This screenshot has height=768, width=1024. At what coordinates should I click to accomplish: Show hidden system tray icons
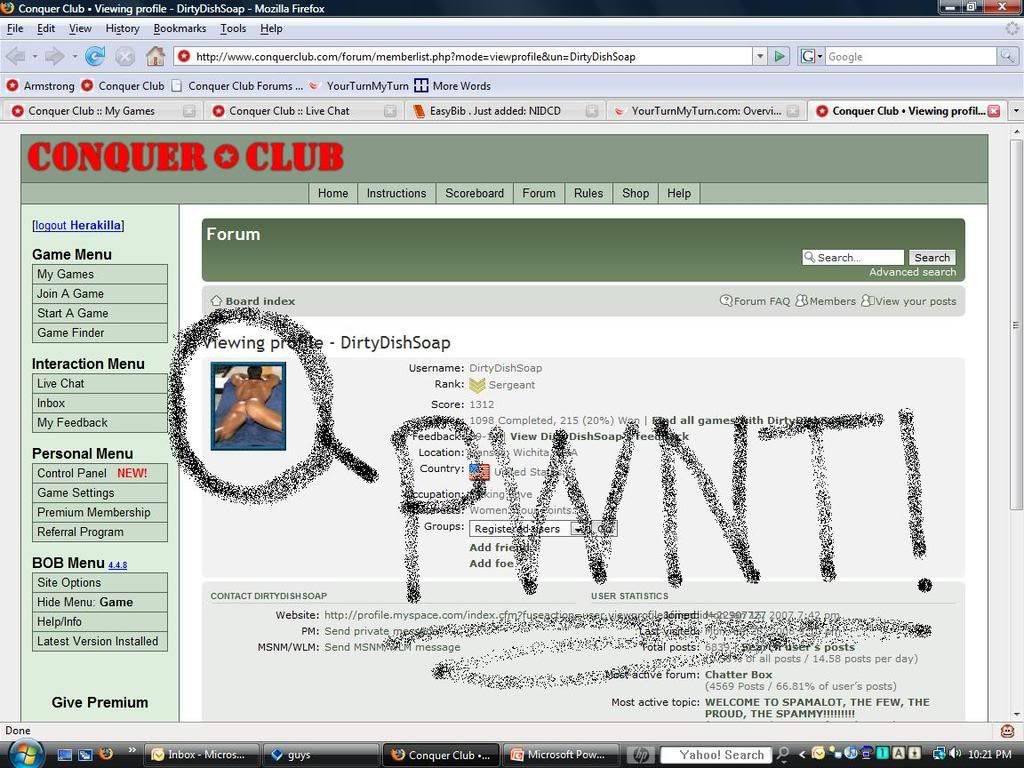pos(802,754)
